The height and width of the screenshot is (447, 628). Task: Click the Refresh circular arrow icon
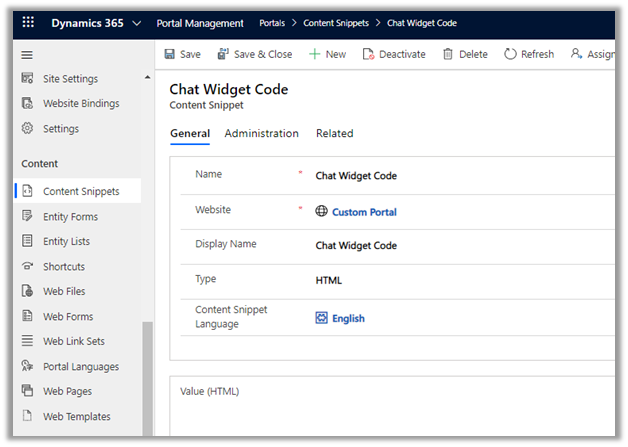pos(510,54)
